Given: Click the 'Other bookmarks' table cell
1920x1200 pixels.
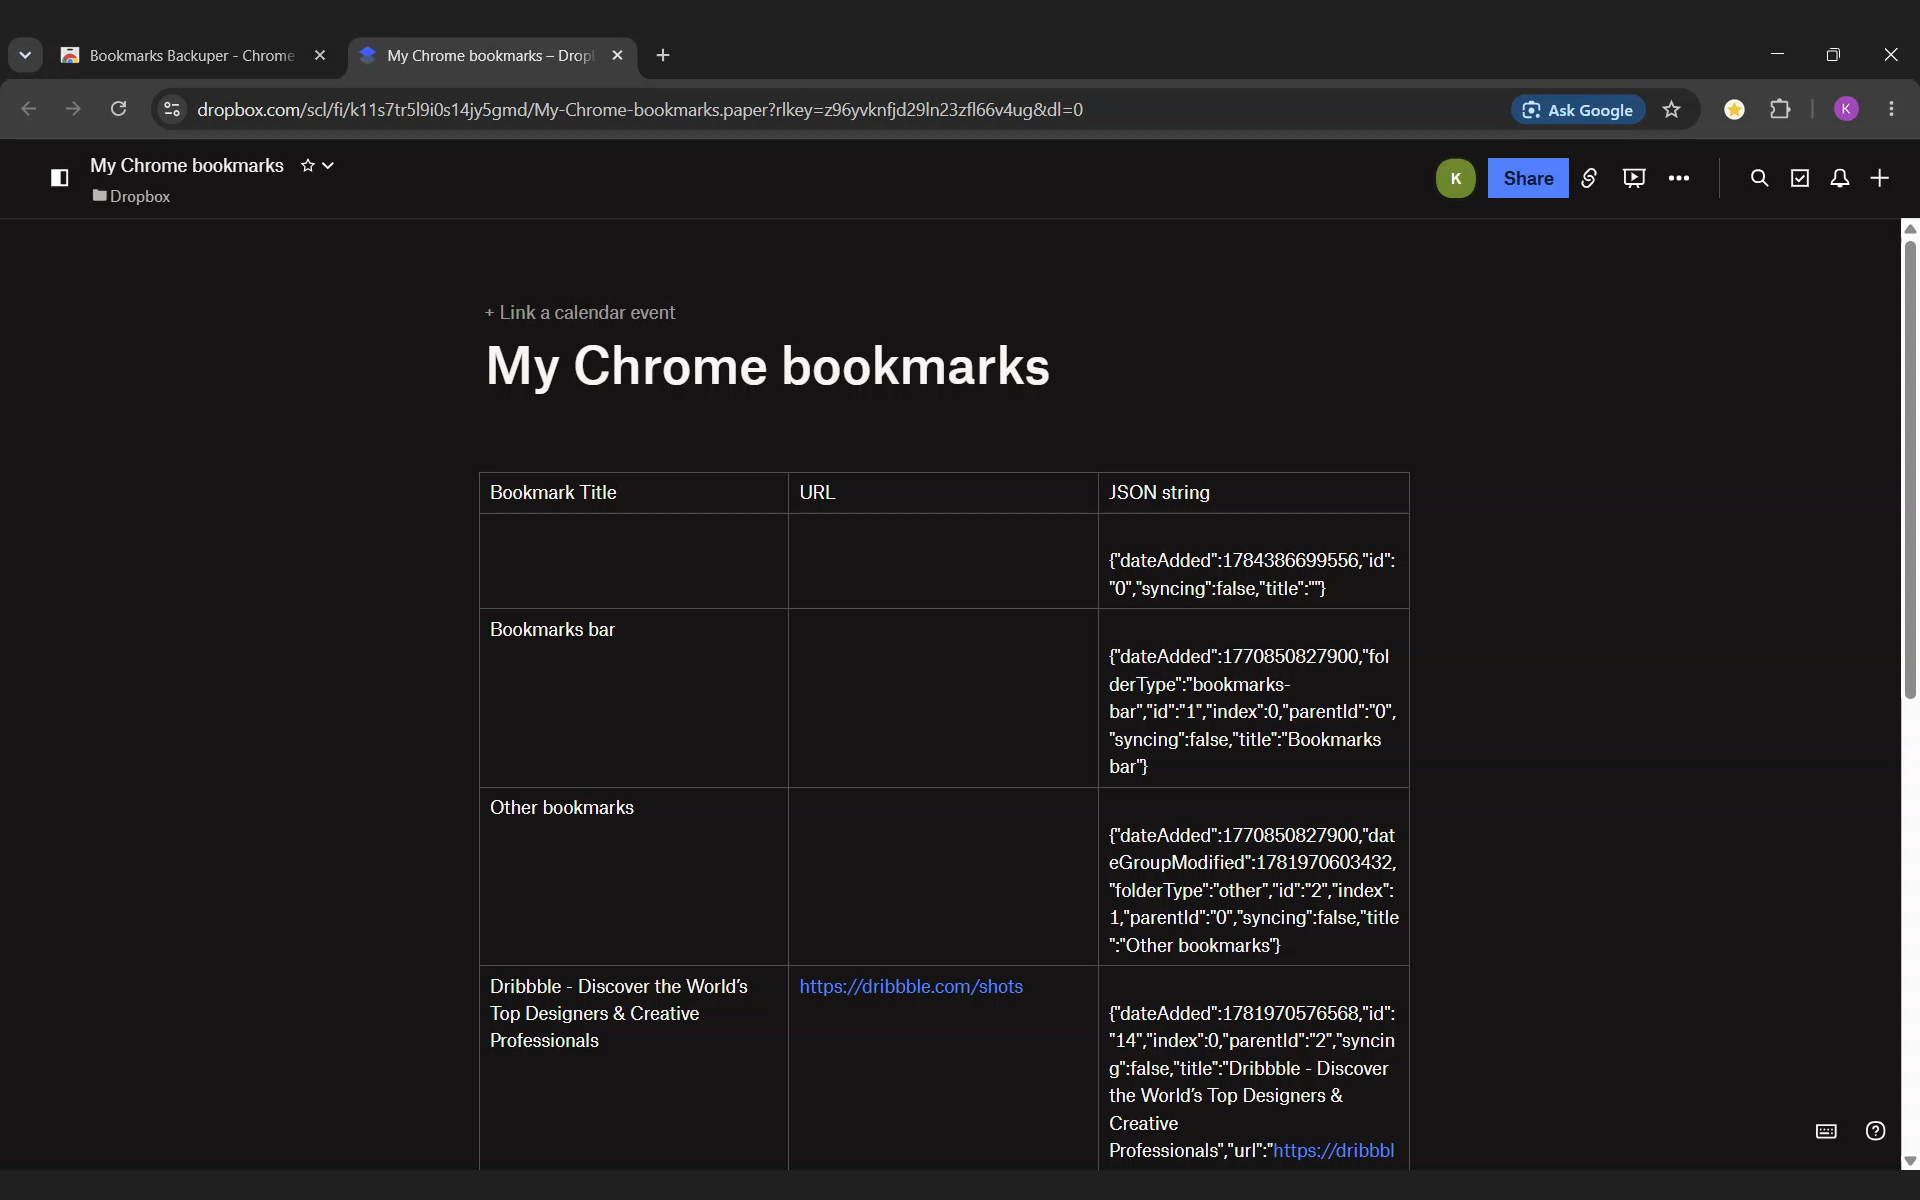Looking at the screenshot, I should 634,877.
